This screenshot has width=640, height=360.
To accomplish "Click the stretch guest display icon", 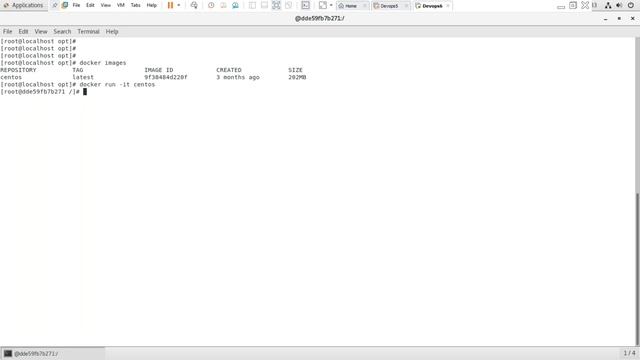I will point(323,5).
